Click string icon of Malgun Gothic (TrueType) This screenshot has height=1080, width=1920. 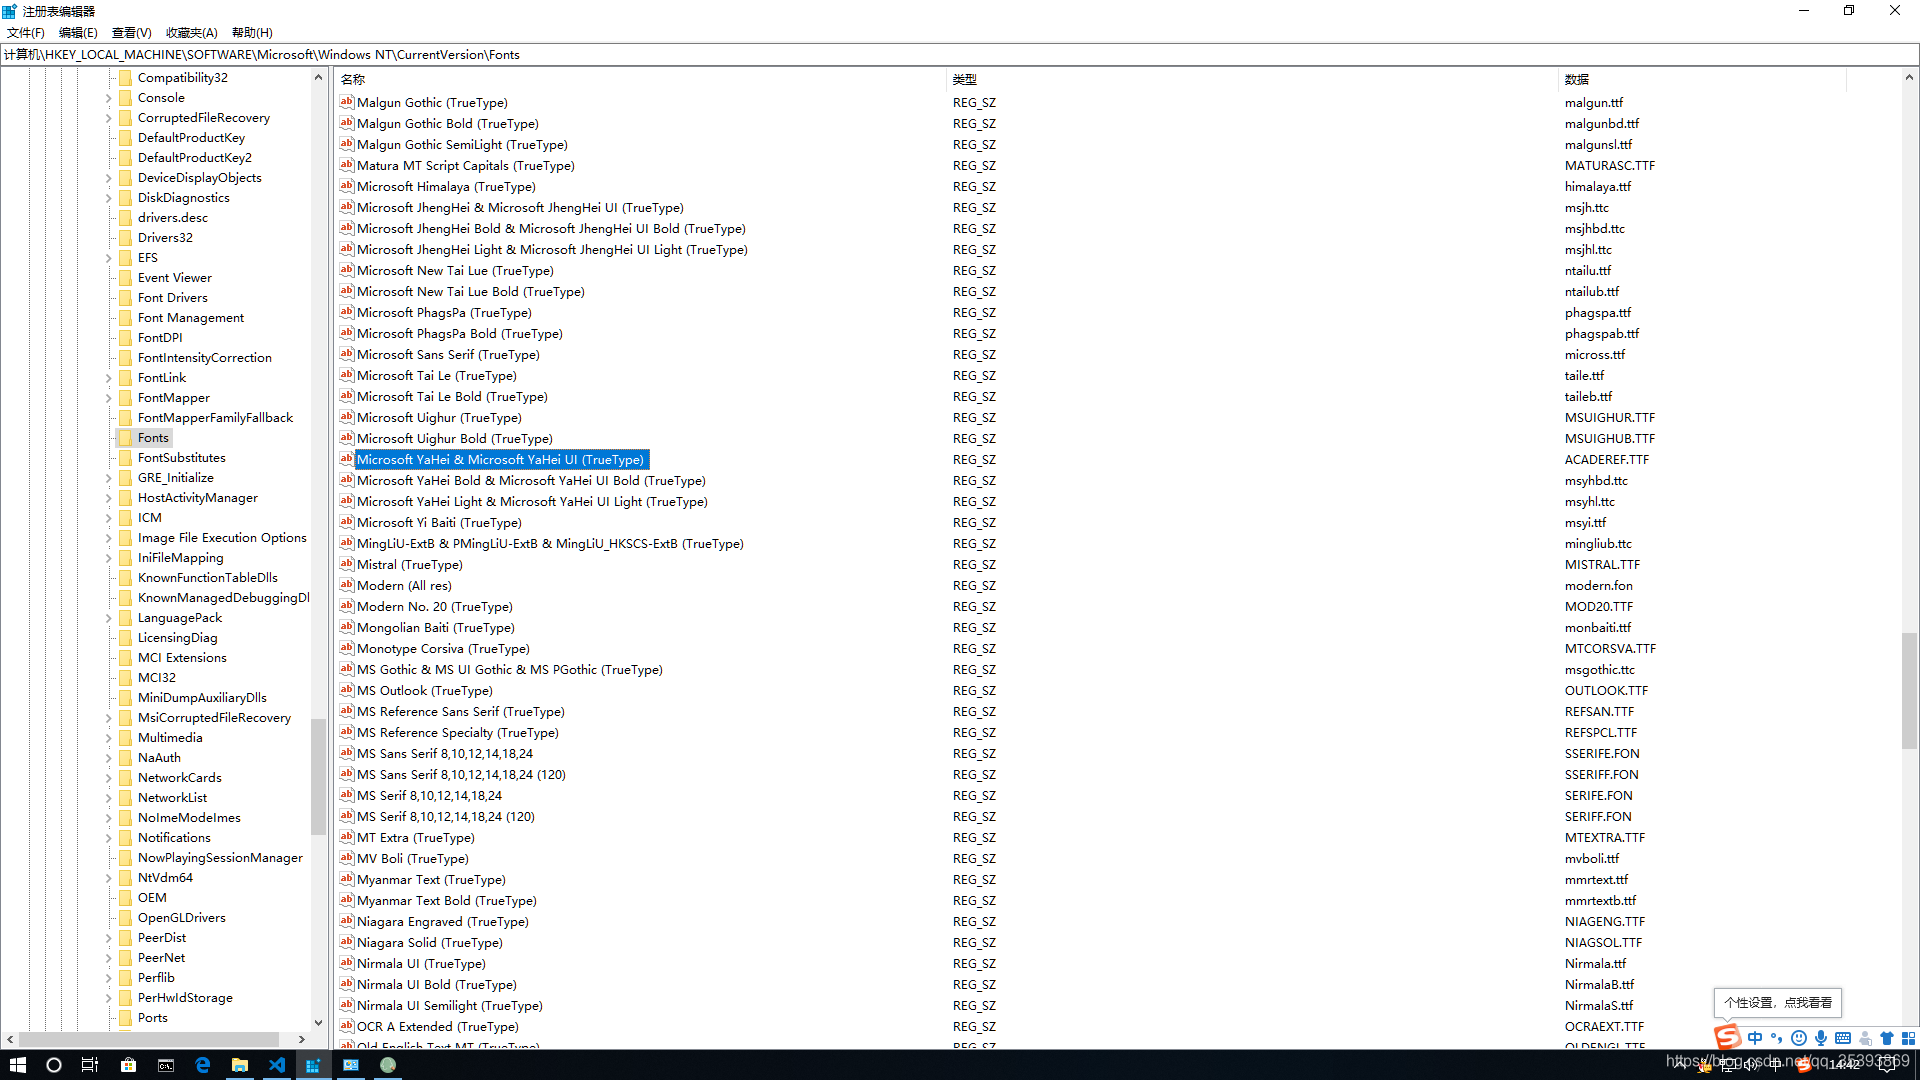click(347, 102)
